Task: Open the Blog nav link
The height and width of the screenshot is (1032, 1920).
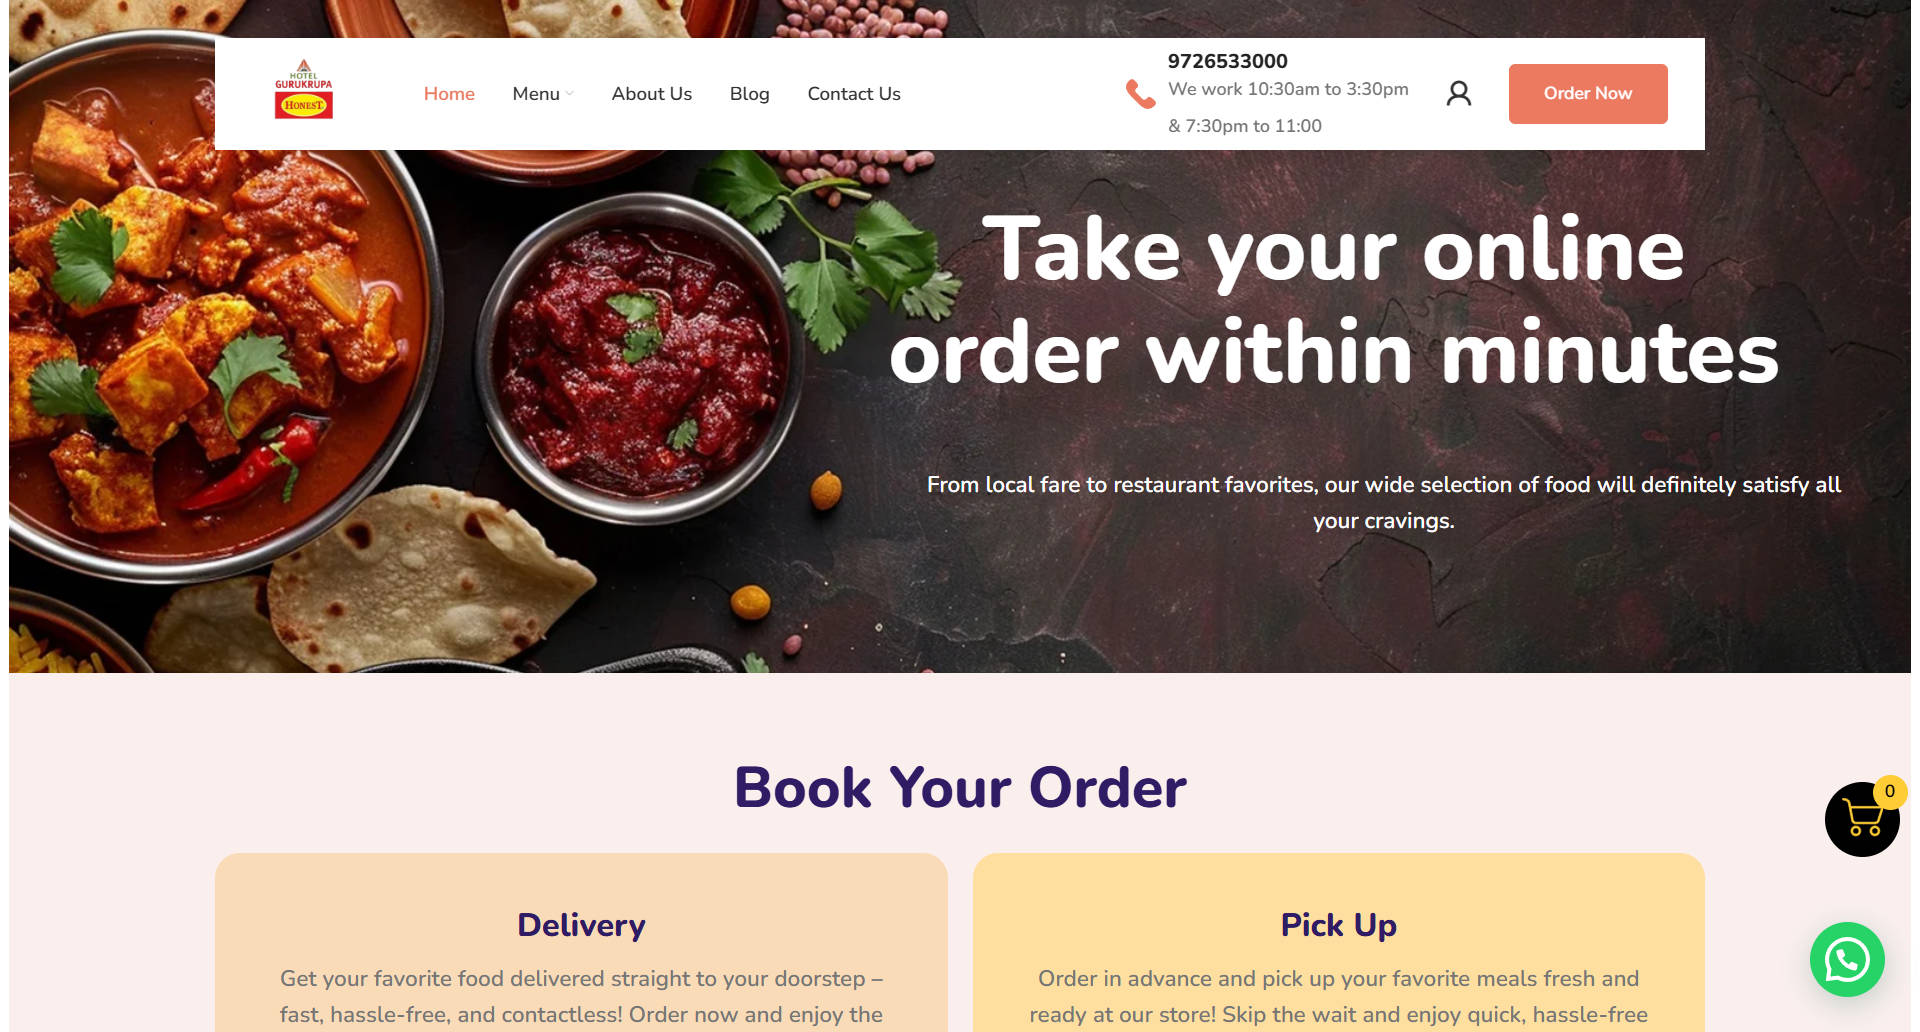Action: 750,94
